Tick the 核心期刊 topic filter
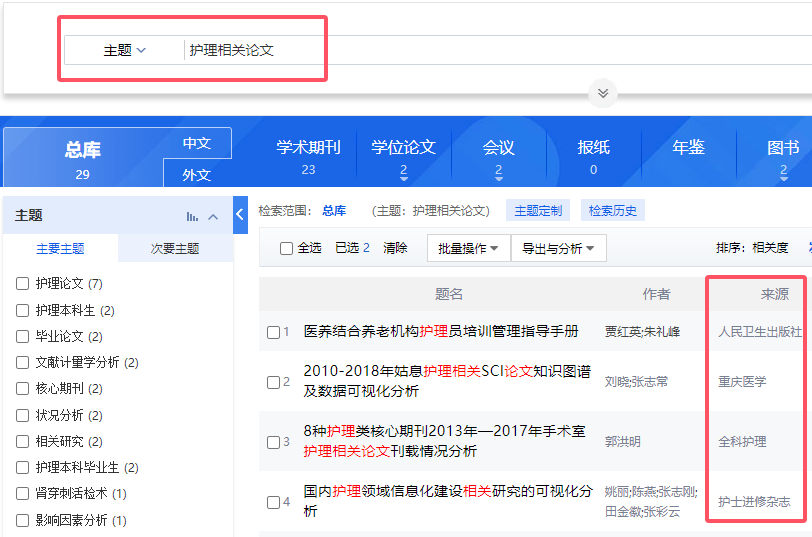 click(x=22, y=388)
